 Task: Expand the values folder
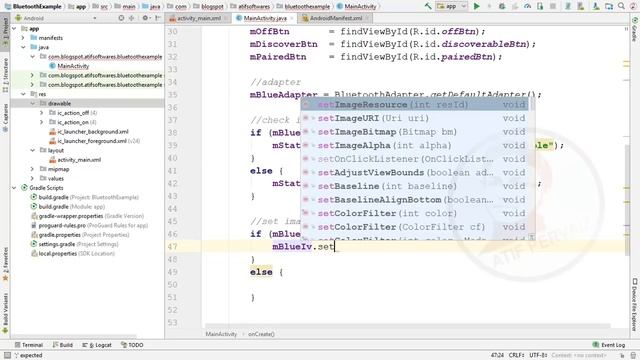(x=33, y=178)
